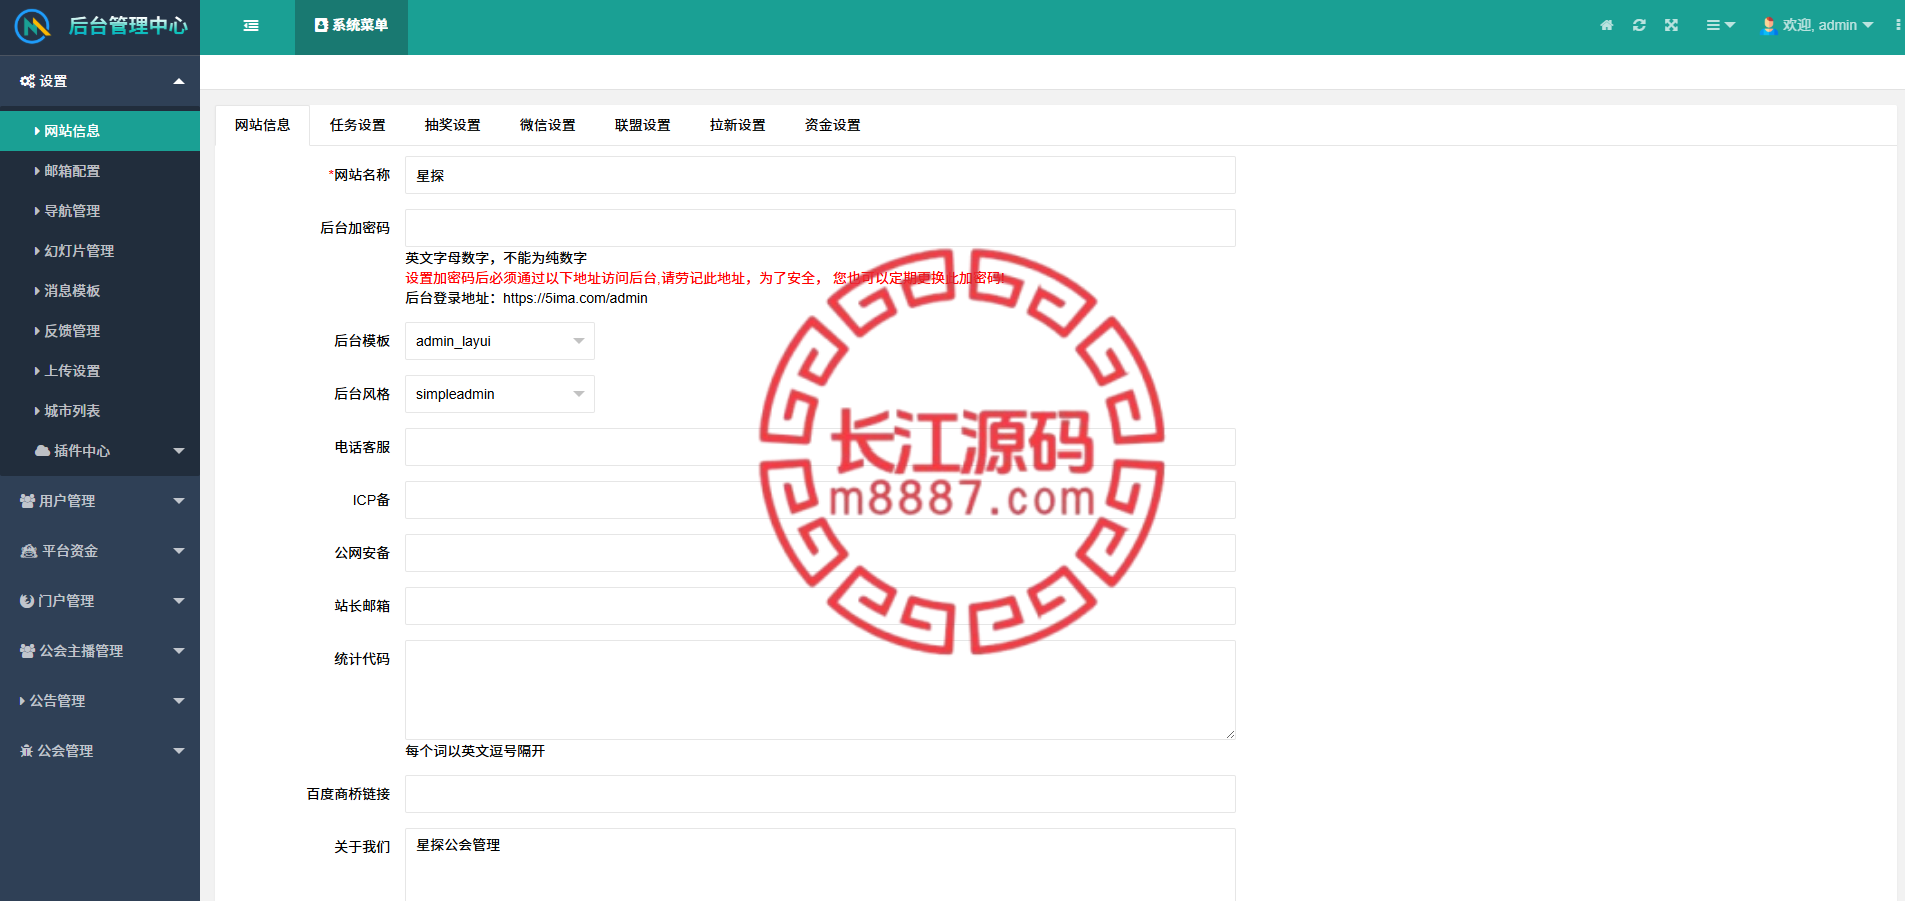Image resolution: width=1905 pixels, height=901 pixels.
Task: Expand the 平台资金 menu arrow
Action: [179, 551]
